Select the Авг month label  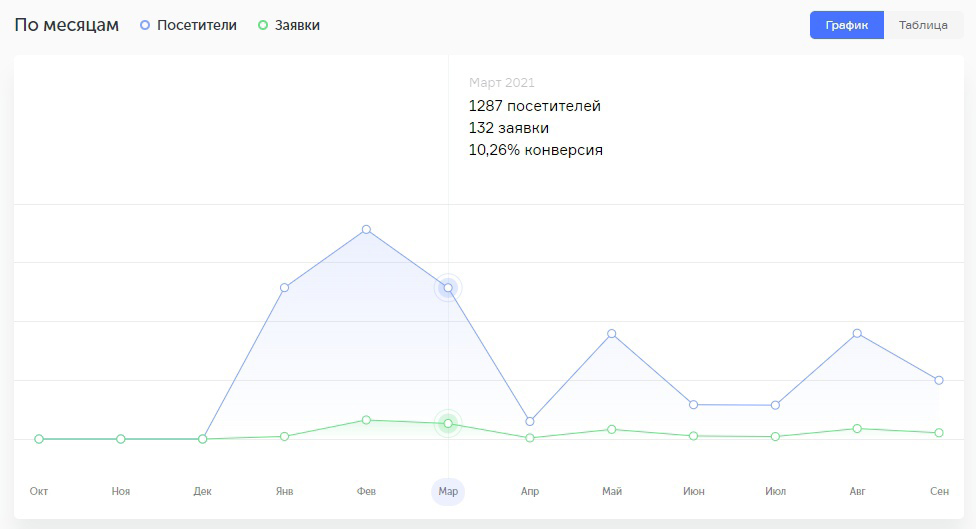click(x=857, y=491)
